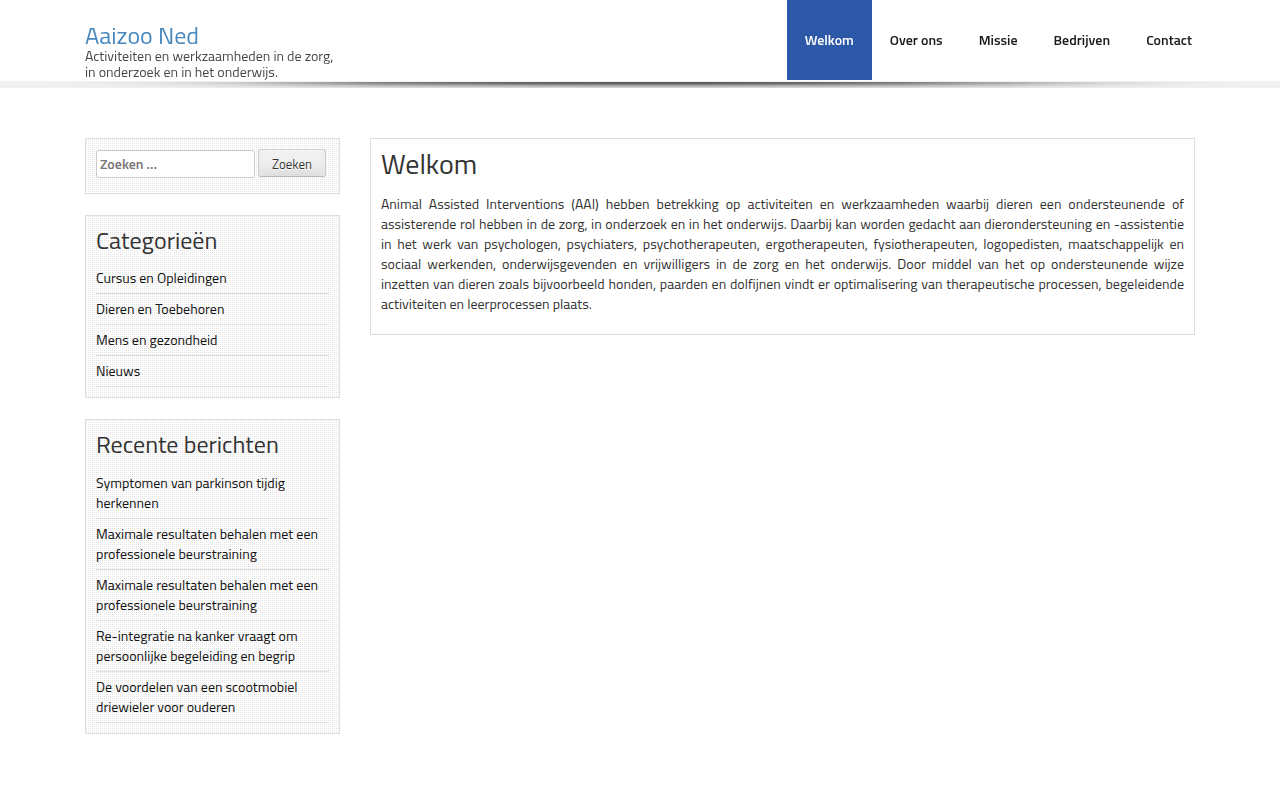Click the tagline under the site title

click(209, 64)
